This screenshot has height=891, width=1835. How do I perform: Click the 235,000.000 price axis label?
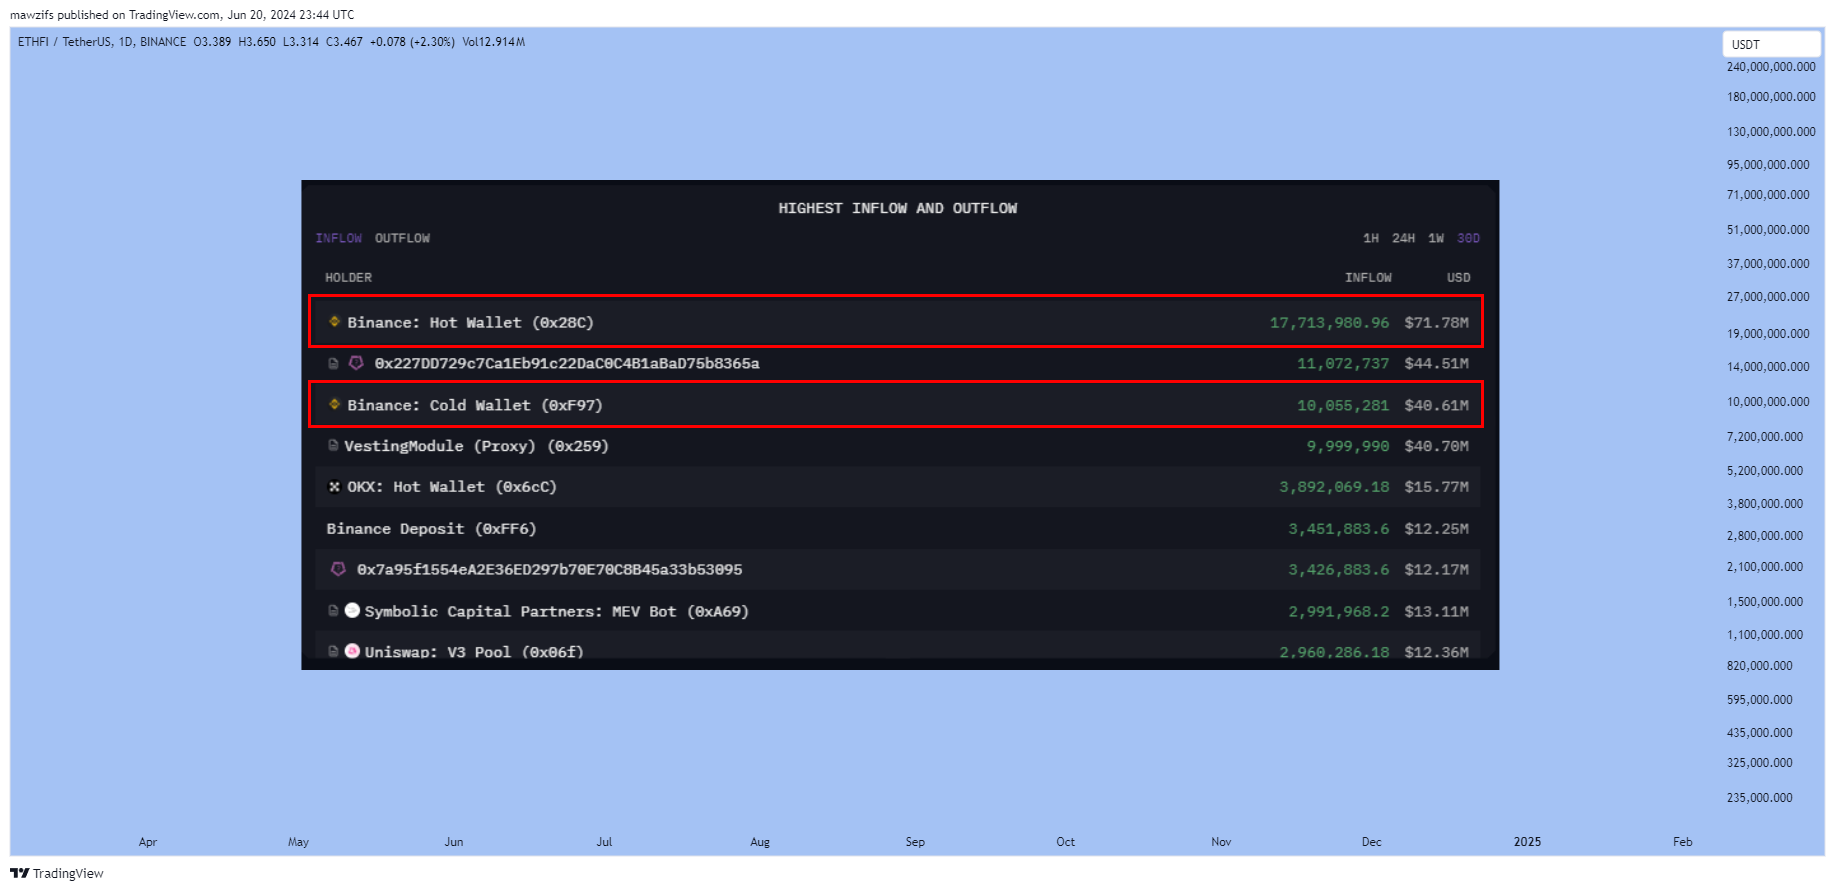click(1759, 798)
